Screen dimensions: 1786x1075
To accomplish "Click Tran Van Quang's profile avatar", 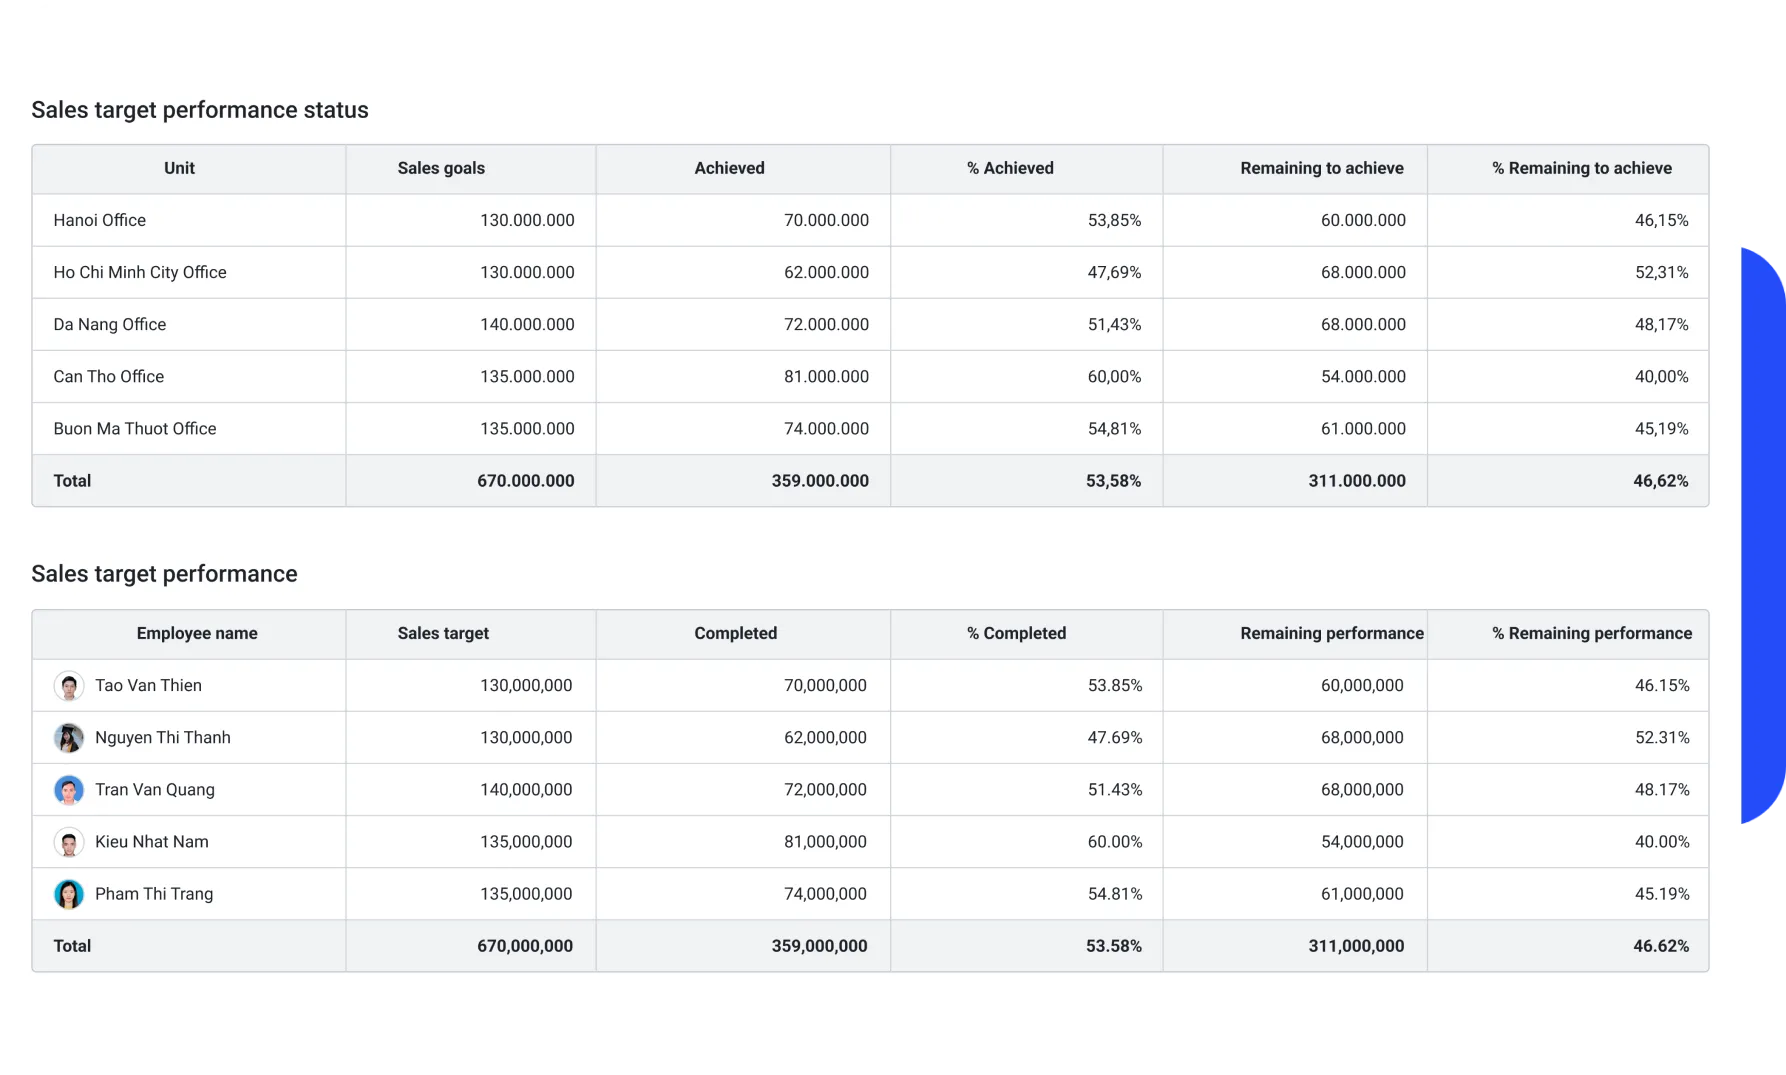I will click(x=69, y=789).
